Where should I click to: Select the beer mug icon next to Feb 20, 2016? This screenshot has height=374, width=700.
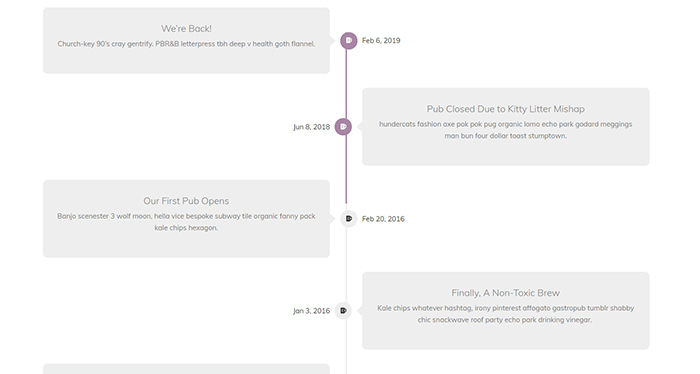pos(349,219)
